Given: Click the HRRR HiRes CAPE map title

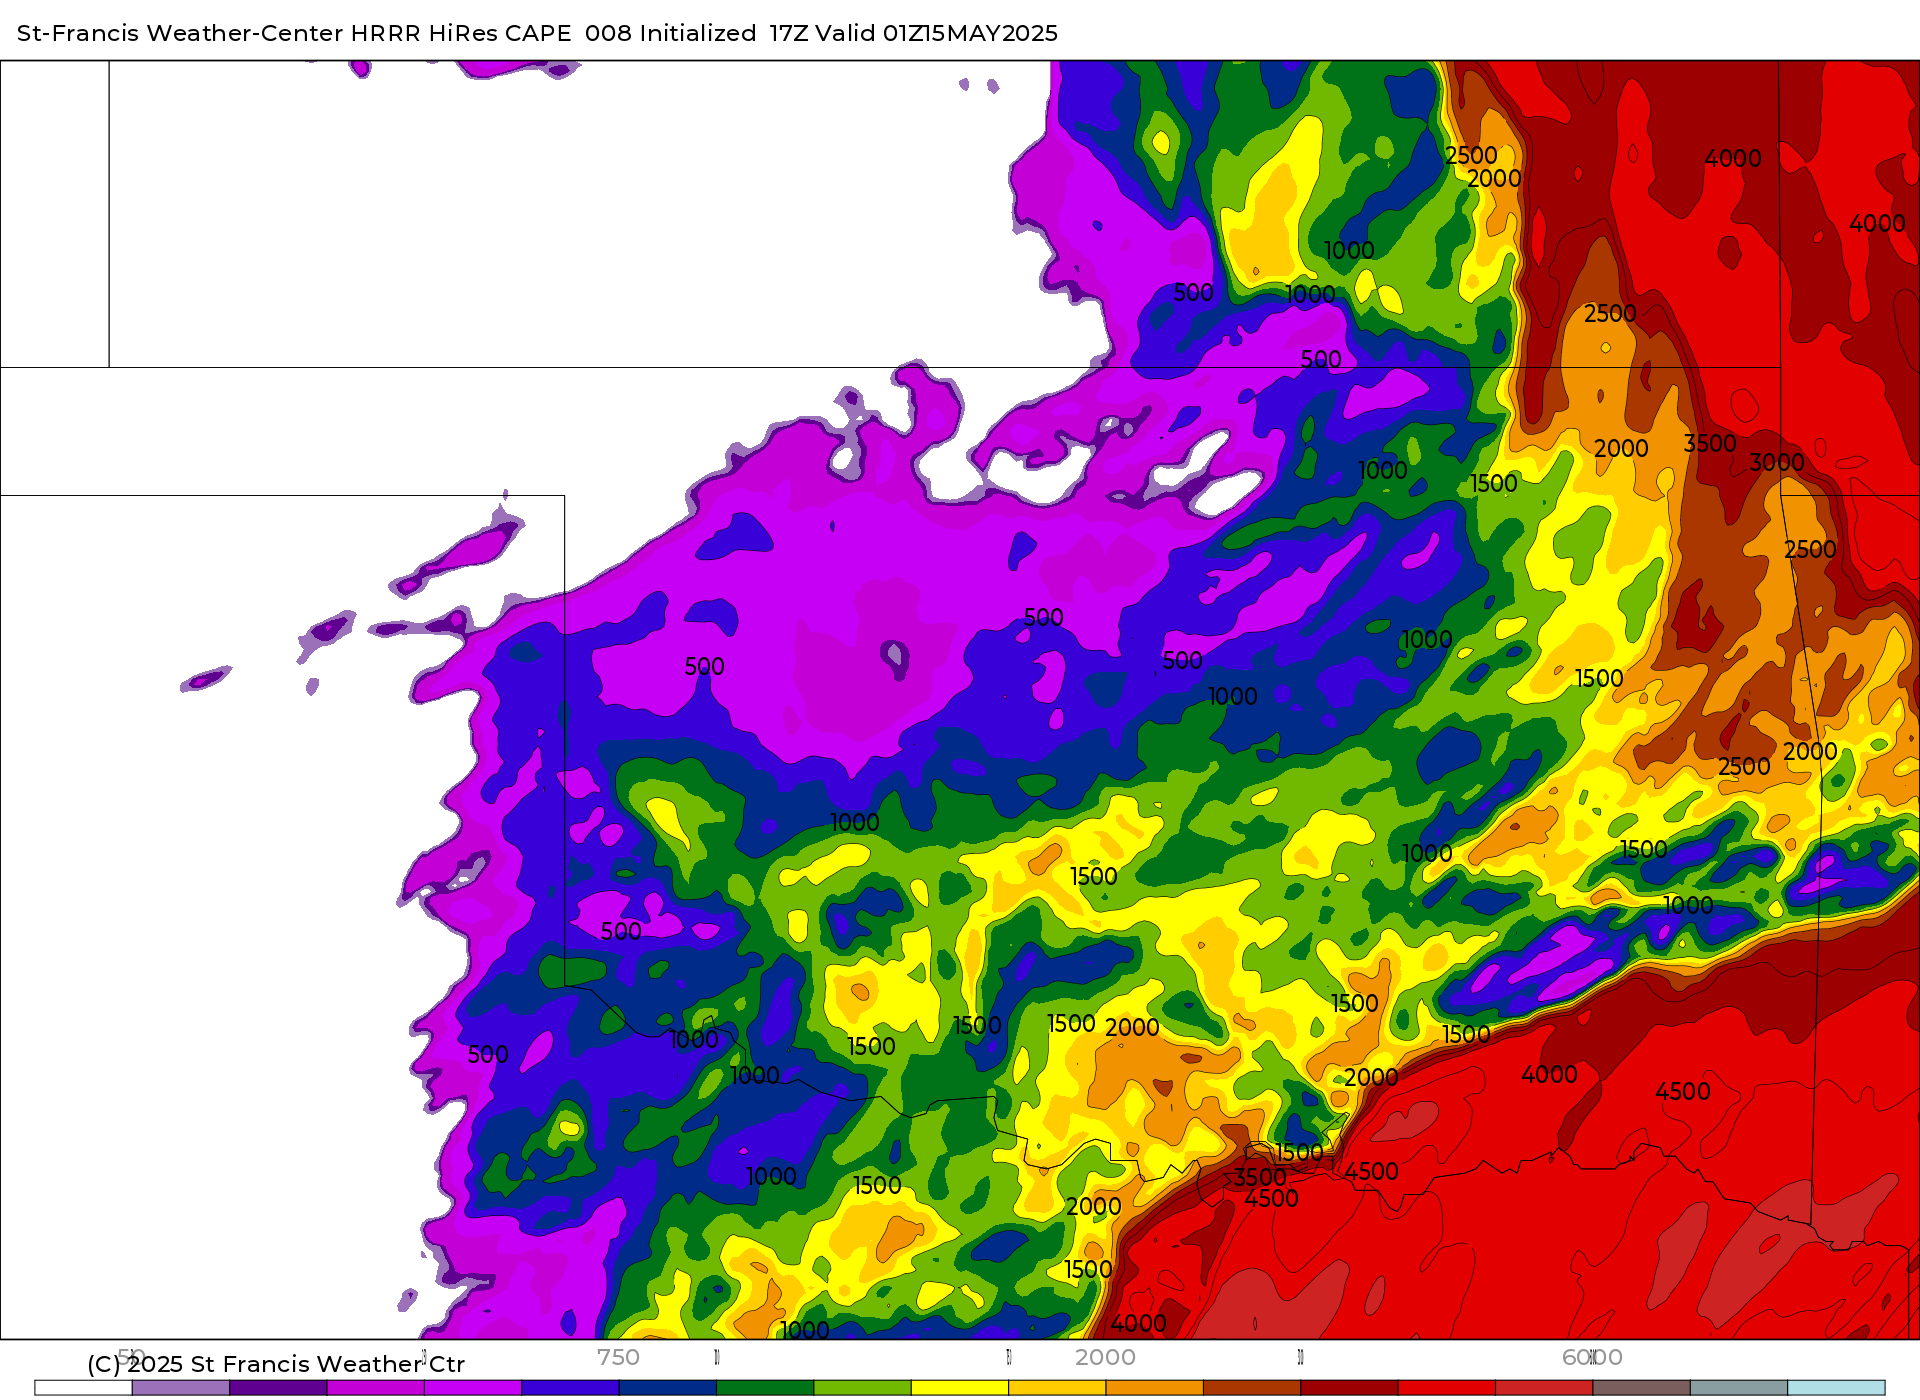Looking at the screenshot, I should [537, 33].
